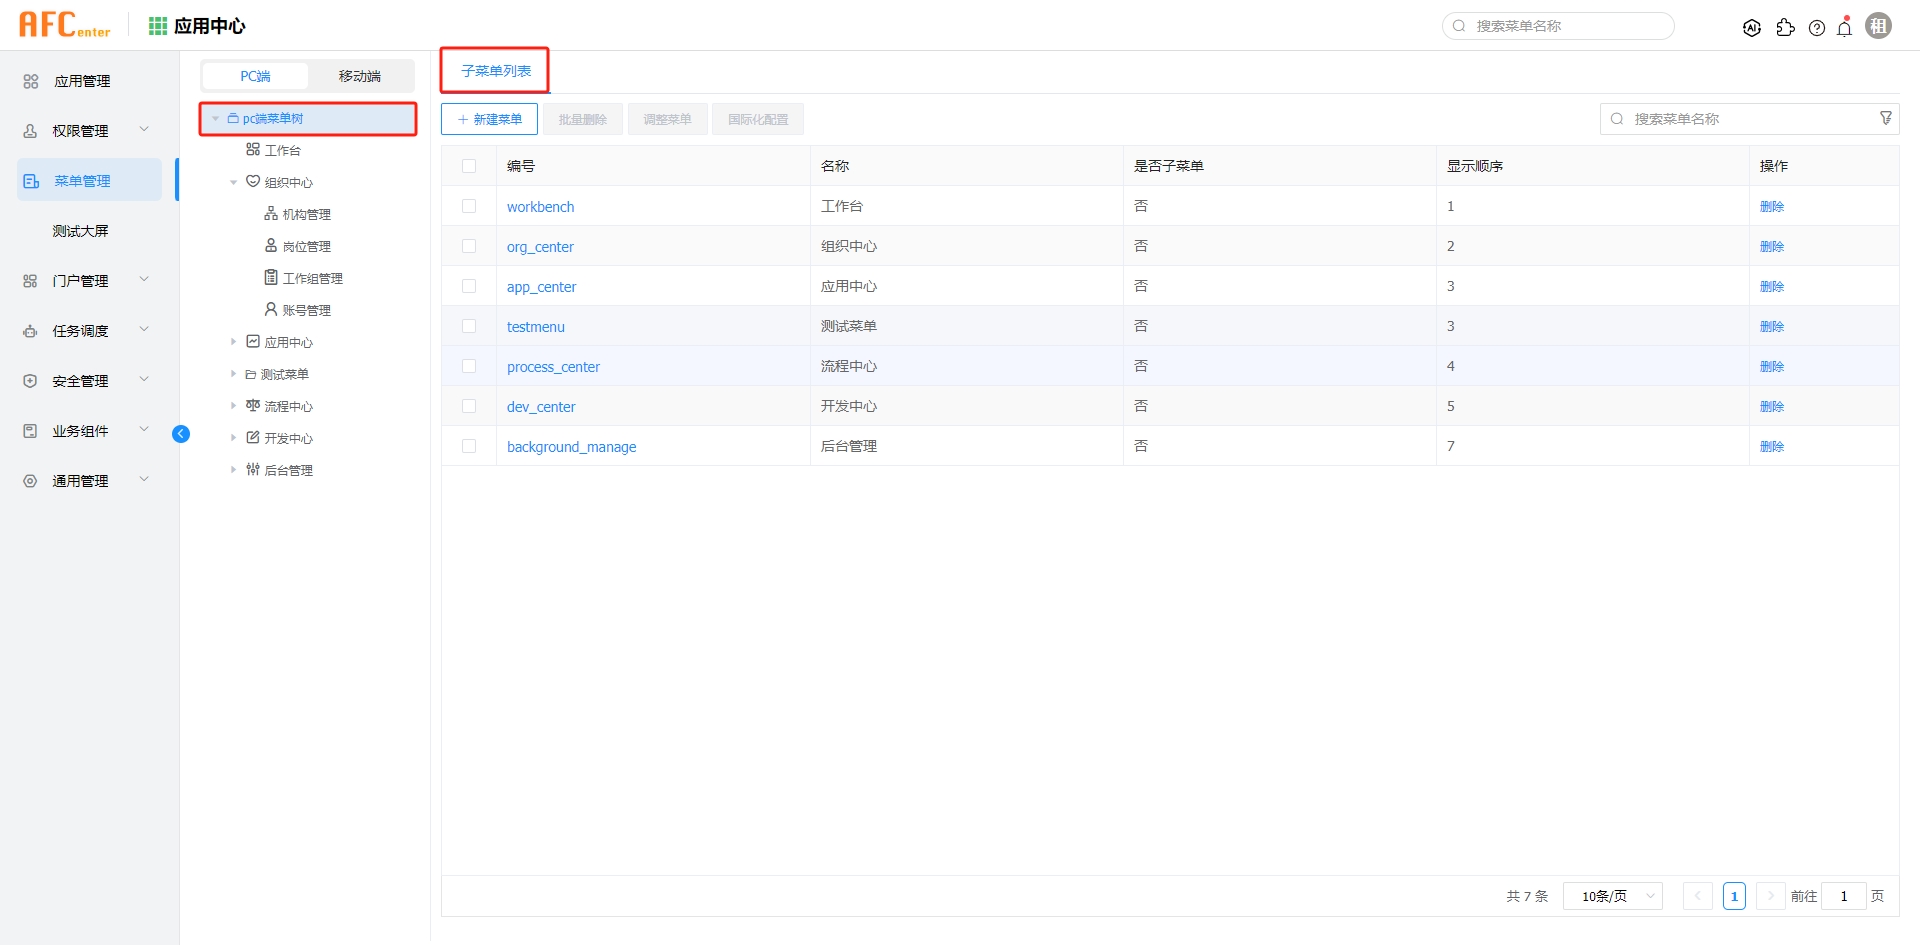Select the PC端 tab
Viewport: 1920px width, 945px height.
point(255,76)
